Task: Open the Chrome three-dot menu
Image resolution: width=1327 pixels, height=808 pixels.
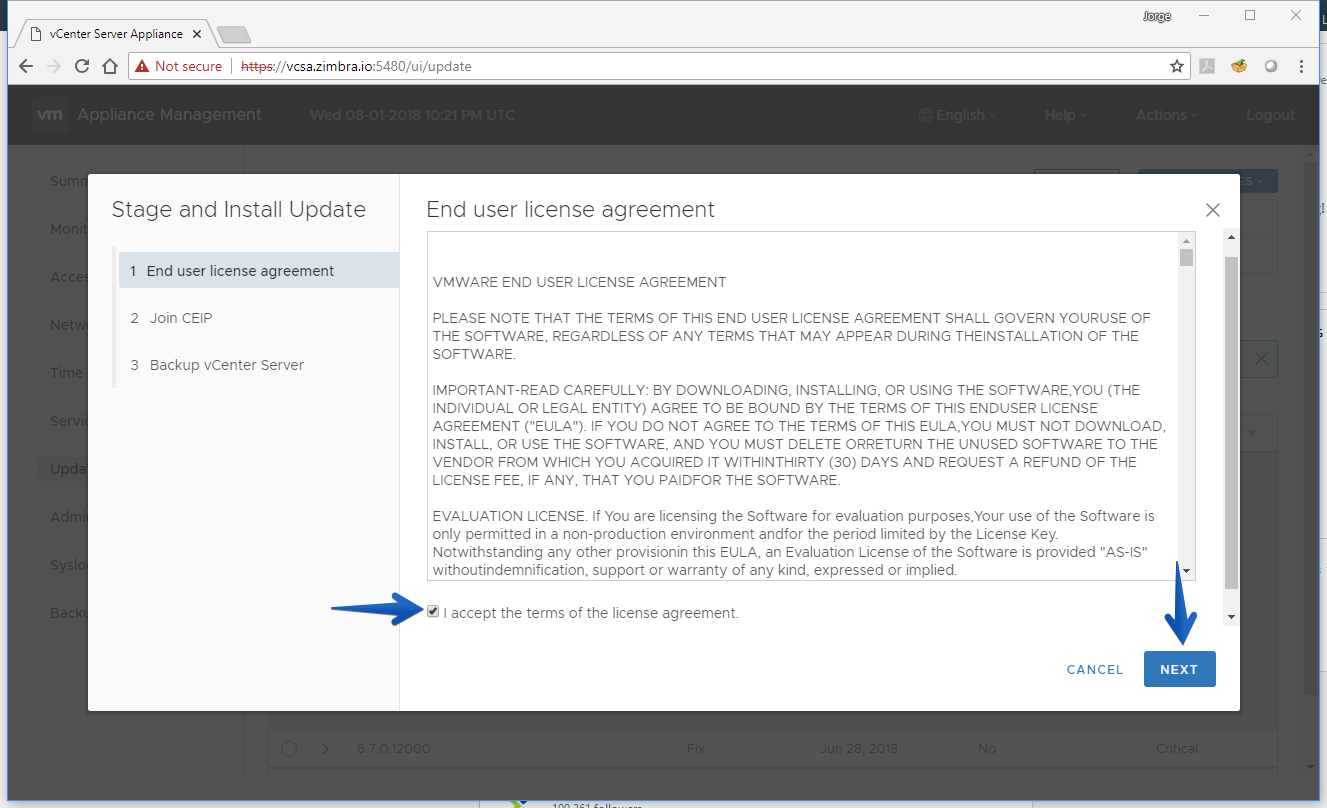Action: pyautogui.click(x=1301, y=67)
